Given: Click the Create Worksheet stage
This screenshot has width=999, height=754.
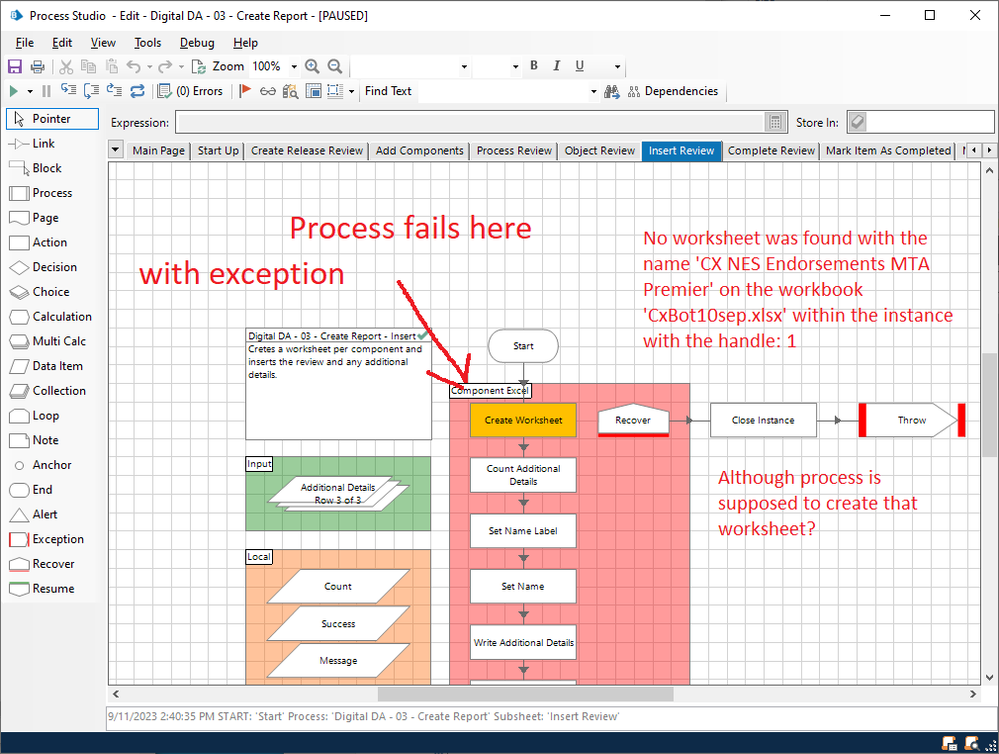Looking at the screenshot, I should 523,420.
